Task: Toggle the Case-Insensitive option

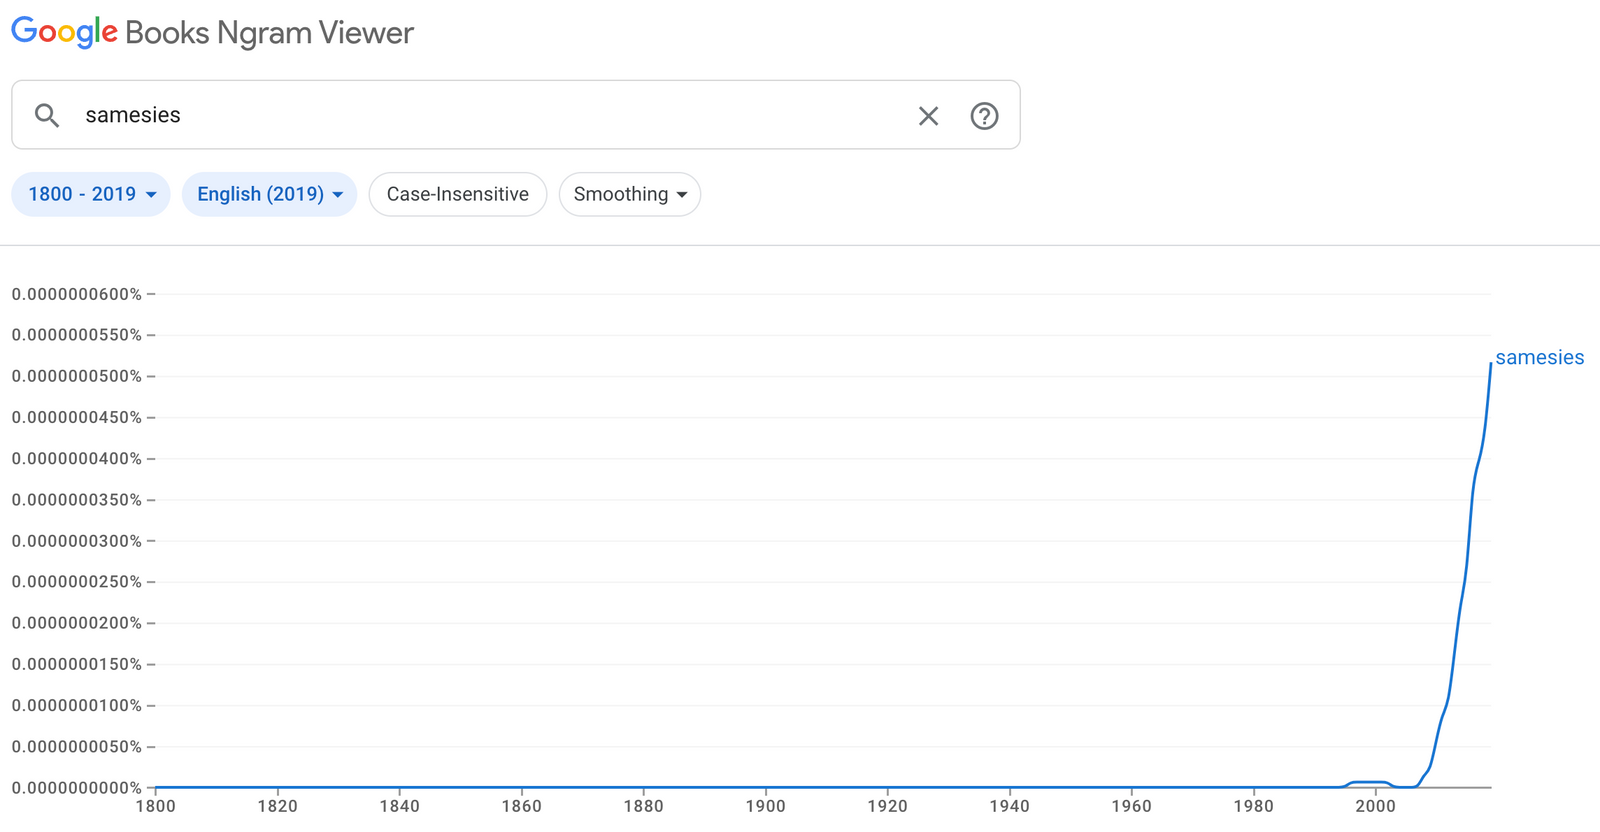Action: point(457,194)
